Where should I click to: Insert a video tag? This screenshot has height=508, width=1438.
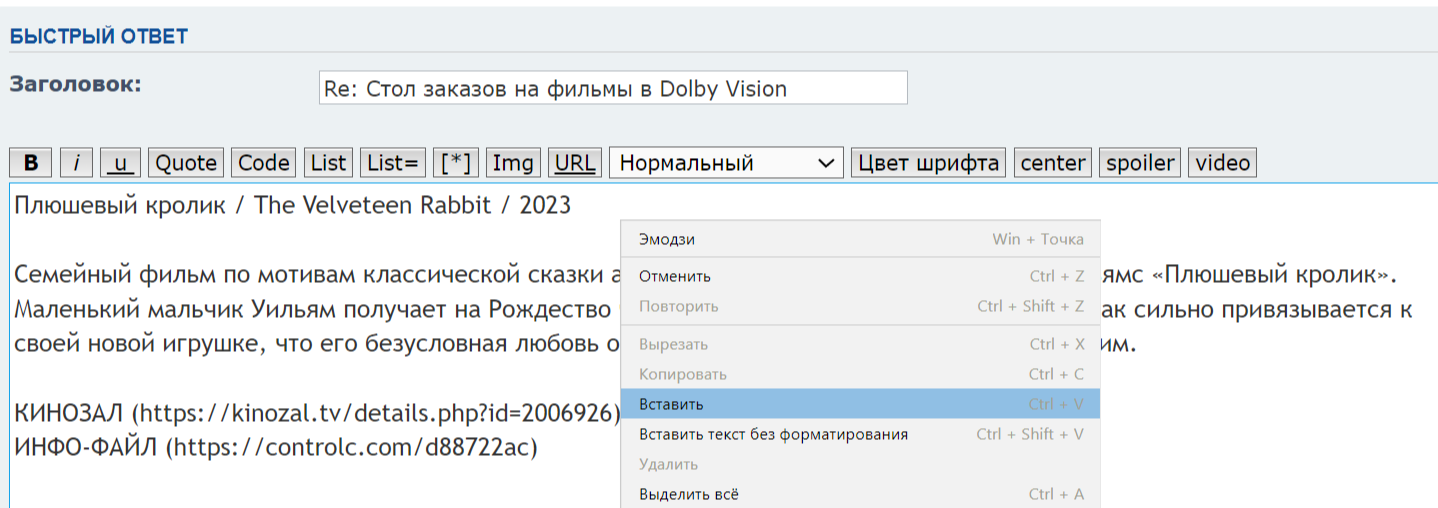click(1222, 163)
